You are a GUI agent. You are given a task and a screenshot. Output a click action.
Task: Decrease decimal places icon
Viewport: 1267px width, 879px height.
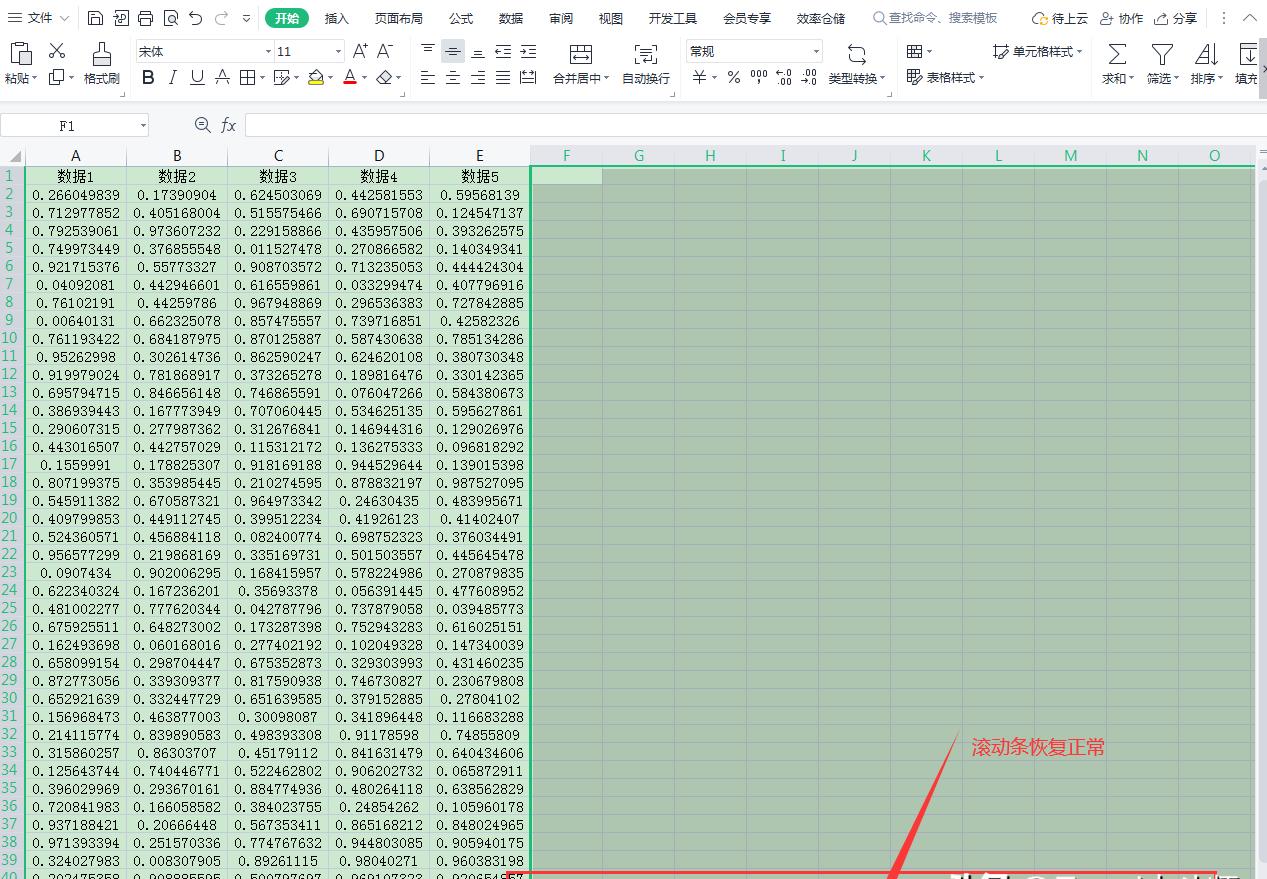pyautogui.click(x=809, y=77)
